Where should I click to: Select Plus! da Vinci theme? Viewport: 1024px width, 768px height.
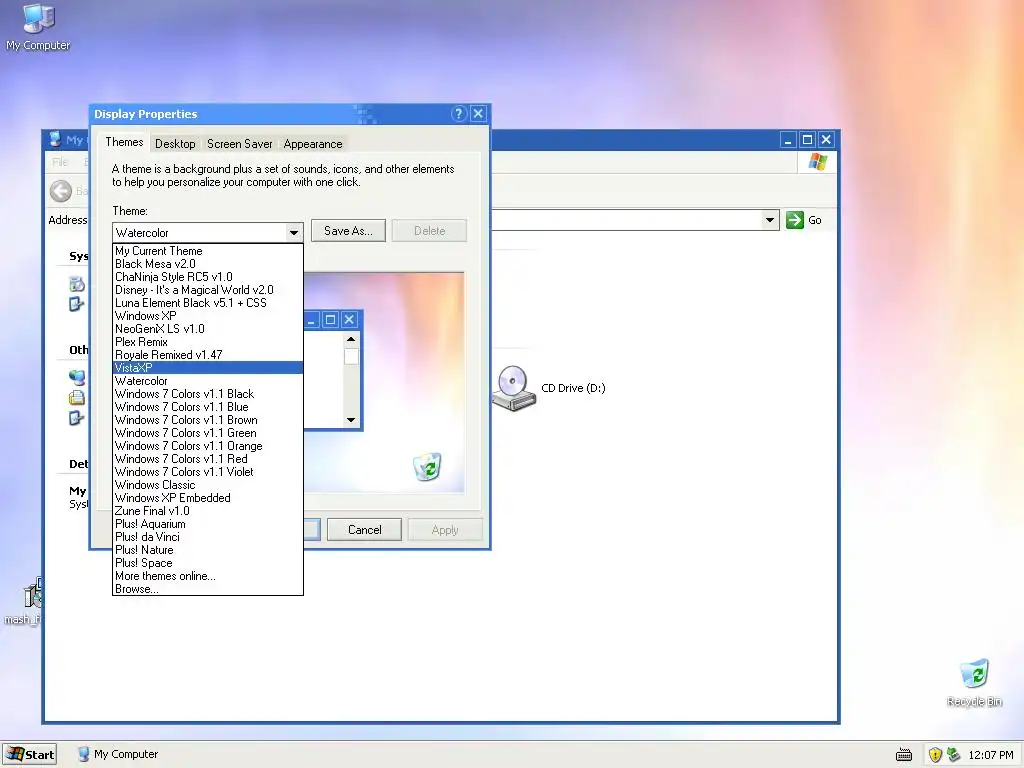click(208, 537)
